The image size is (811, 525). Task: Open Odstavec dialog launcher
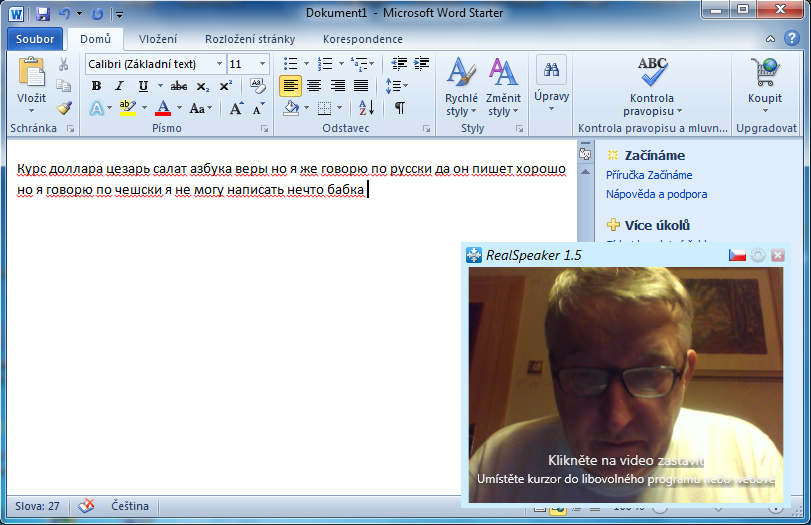[x=426, y=129]
